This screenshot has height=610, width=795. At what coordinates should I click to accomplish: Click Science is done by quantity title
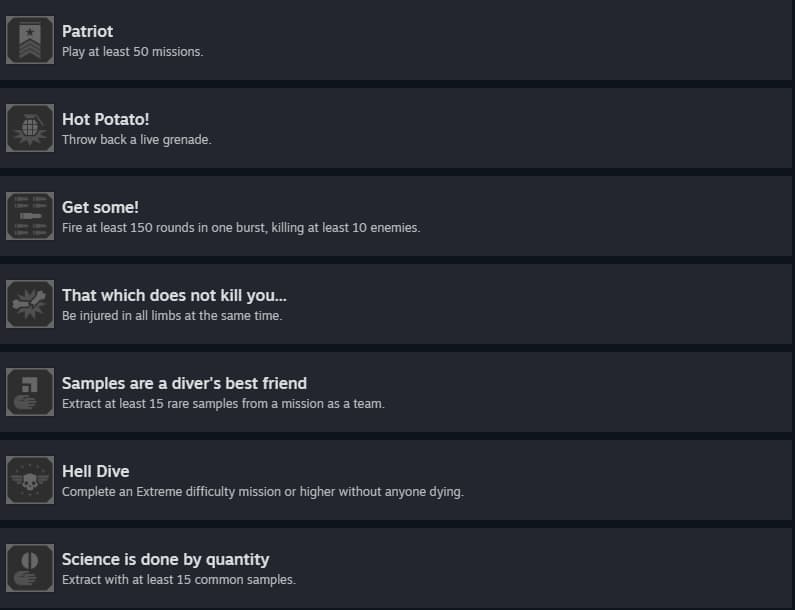[x=165, y=559]
